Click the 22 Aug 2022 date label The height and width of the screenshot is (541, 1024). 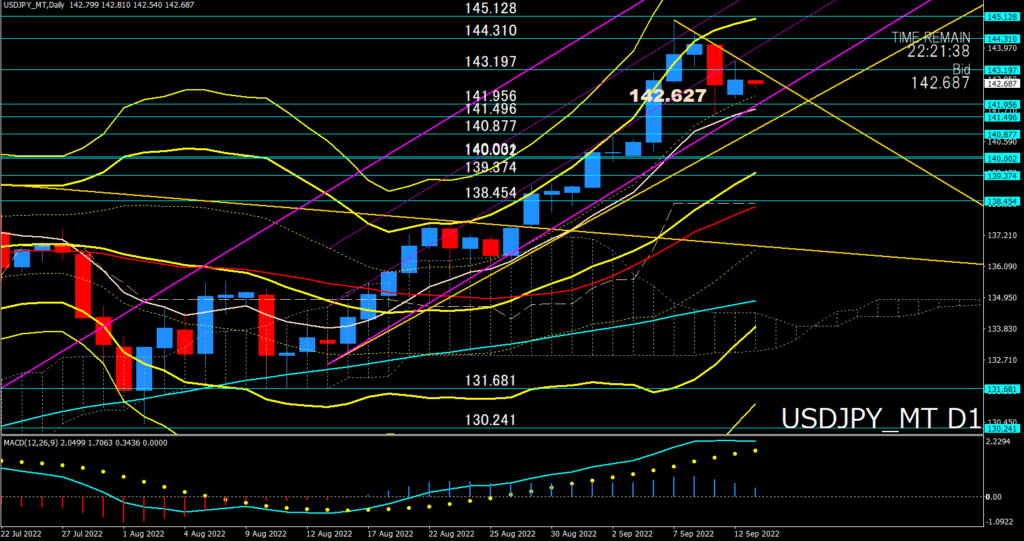click(452, 534)
